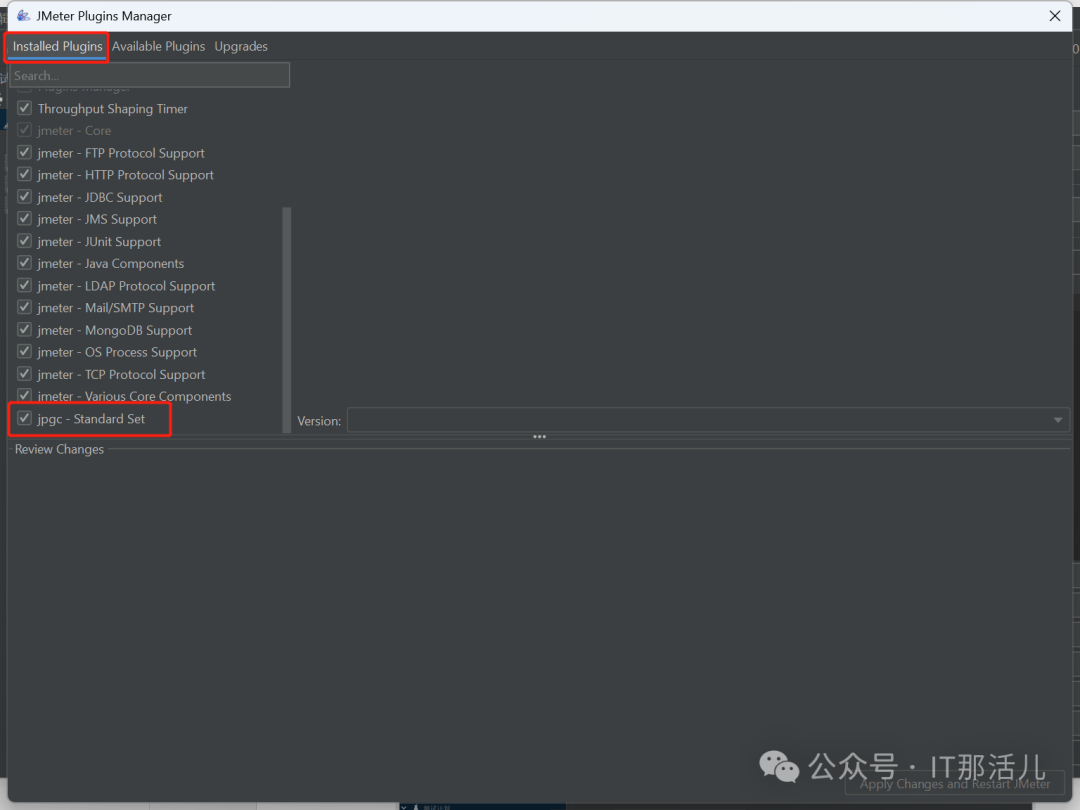Toggle jmeter - JMS Support checkbox
Screen dimensions: 1080x810
point(25,218)
